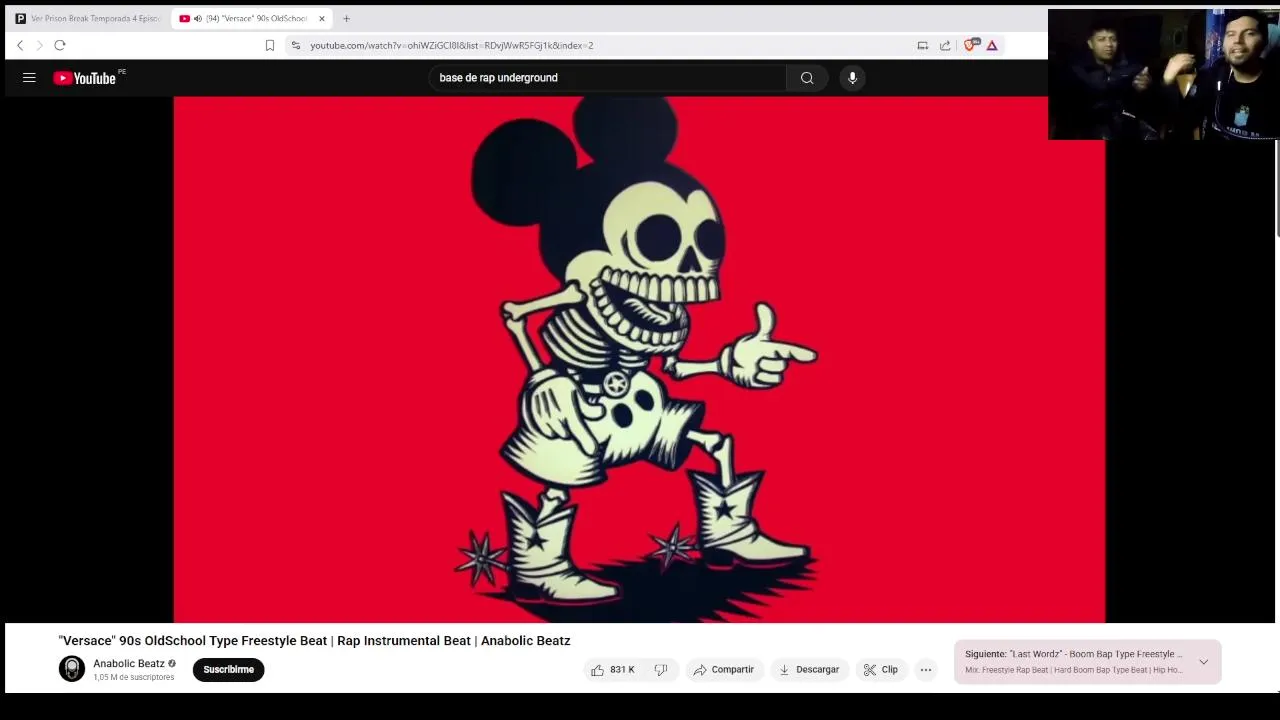Reload the current page
Screen dimensions: 1280x720
coord(60,45)
